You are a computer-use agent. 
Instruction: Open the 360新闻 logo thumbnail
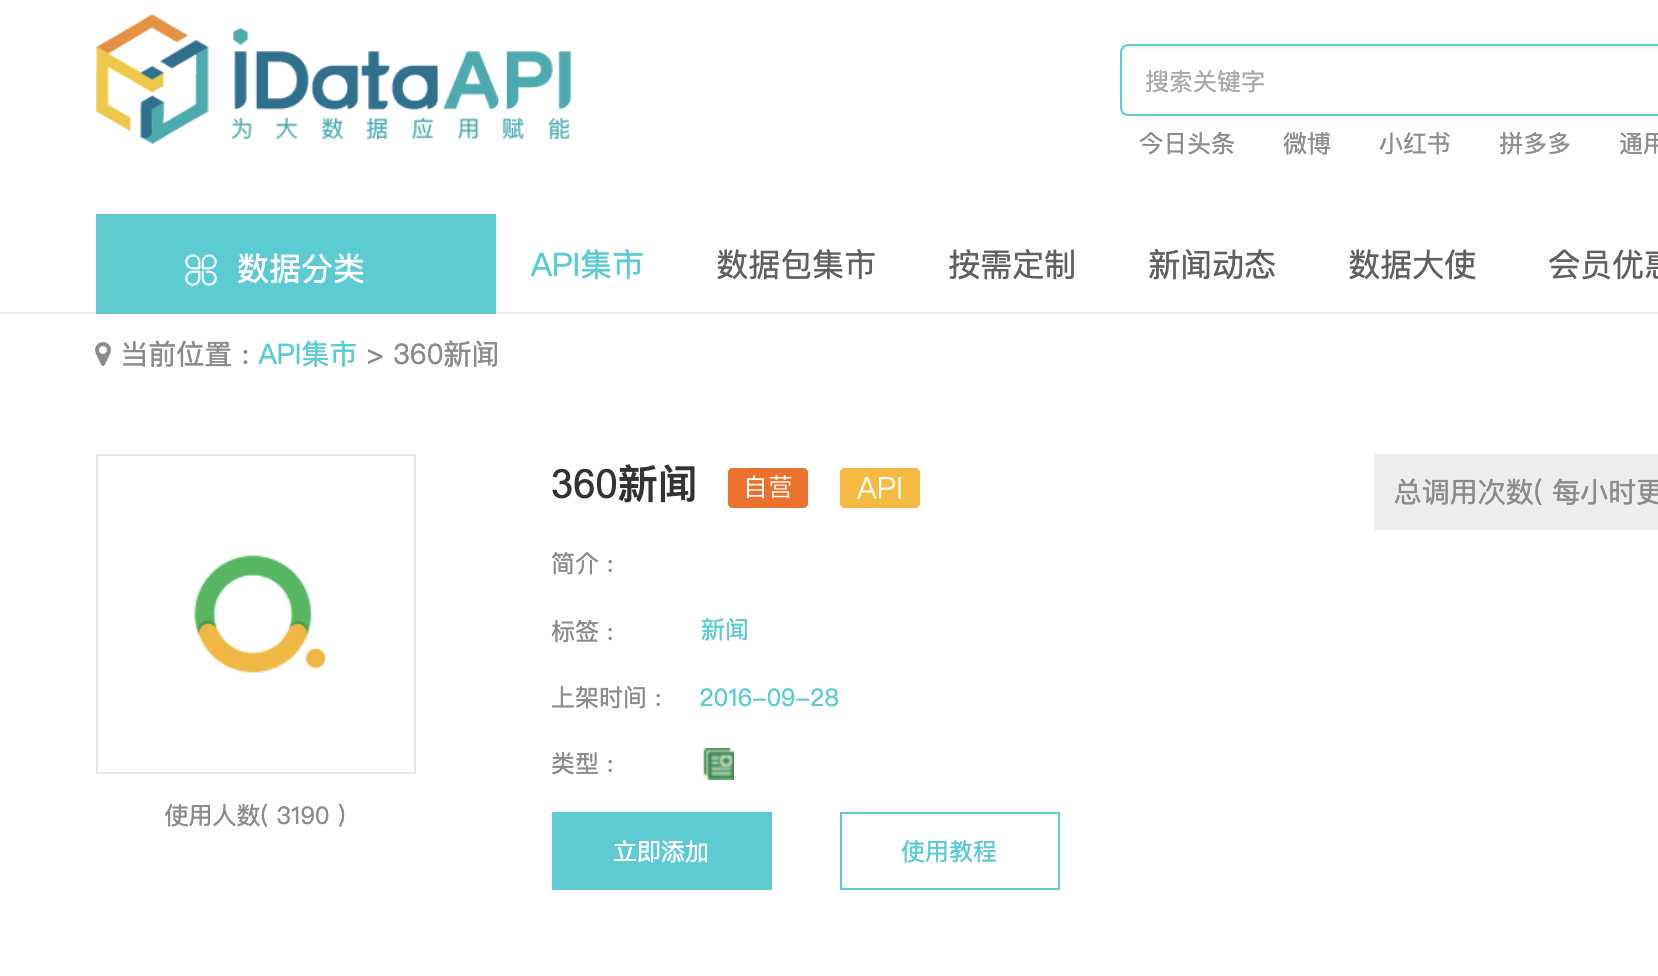(x=256, y=614)
